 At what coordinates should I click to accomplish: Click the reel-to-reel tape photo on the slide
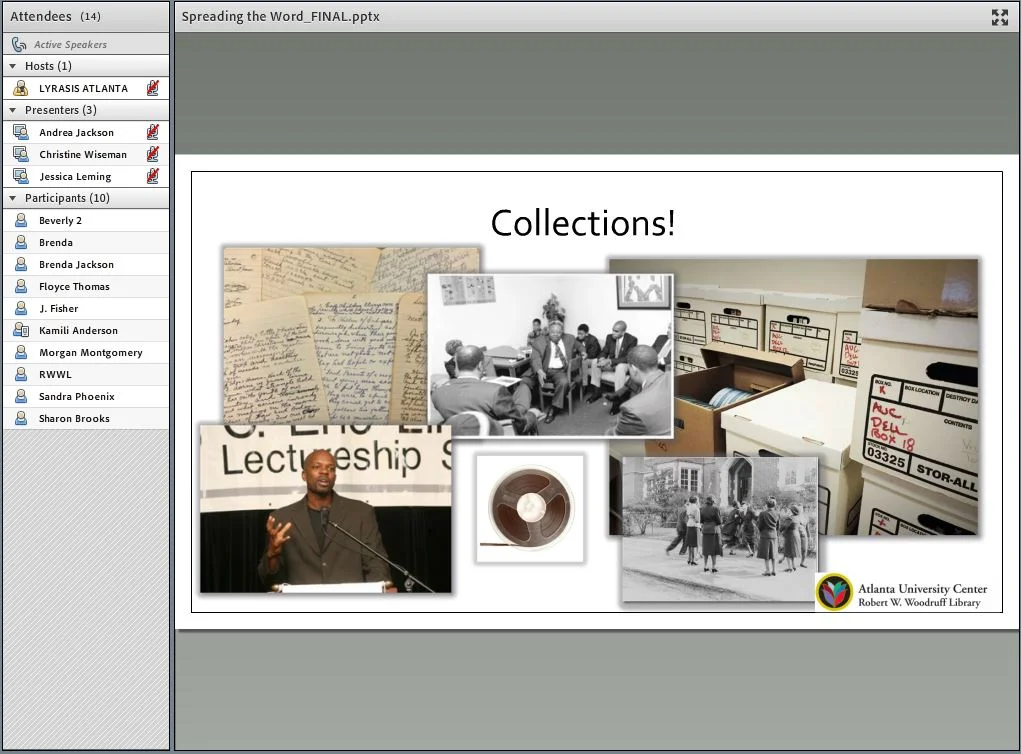click(529, 508)
